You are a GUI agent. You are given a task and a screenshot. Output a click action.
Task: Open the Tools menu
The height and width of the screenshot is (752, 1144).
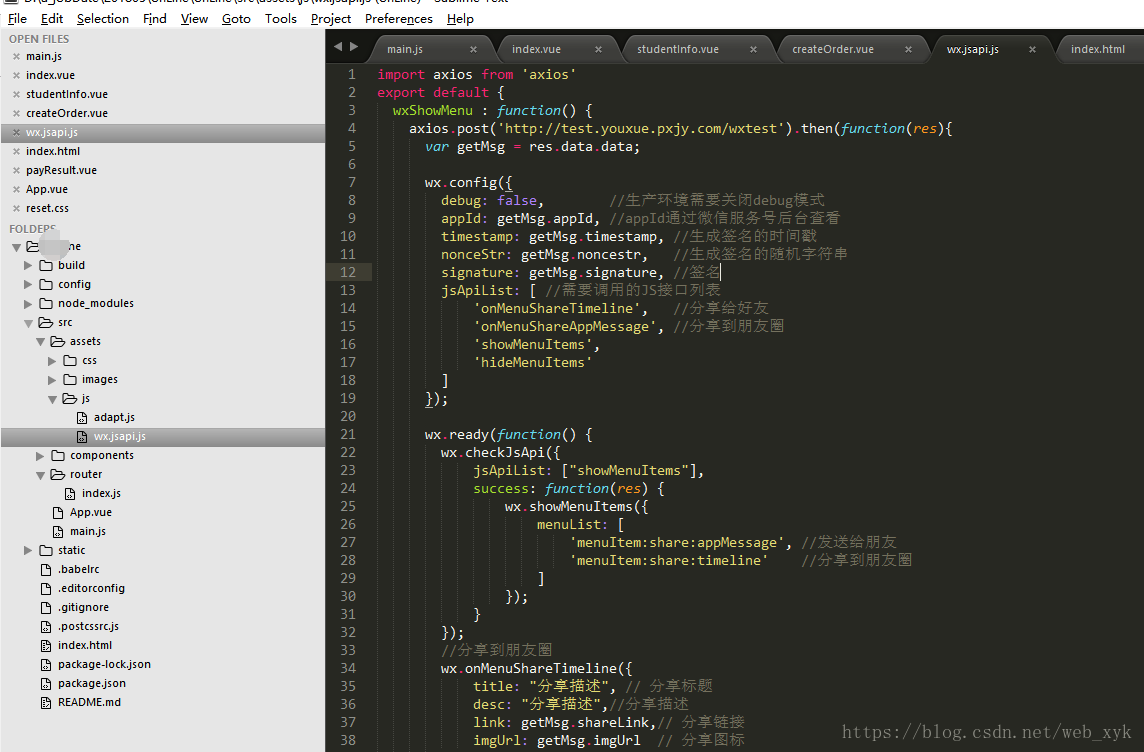pos(281,18)
